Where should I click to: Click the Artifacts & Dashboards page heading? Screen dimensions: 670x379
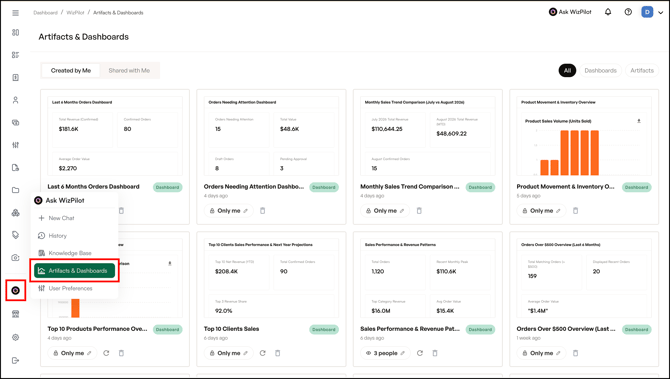click(x=83, y=37)
